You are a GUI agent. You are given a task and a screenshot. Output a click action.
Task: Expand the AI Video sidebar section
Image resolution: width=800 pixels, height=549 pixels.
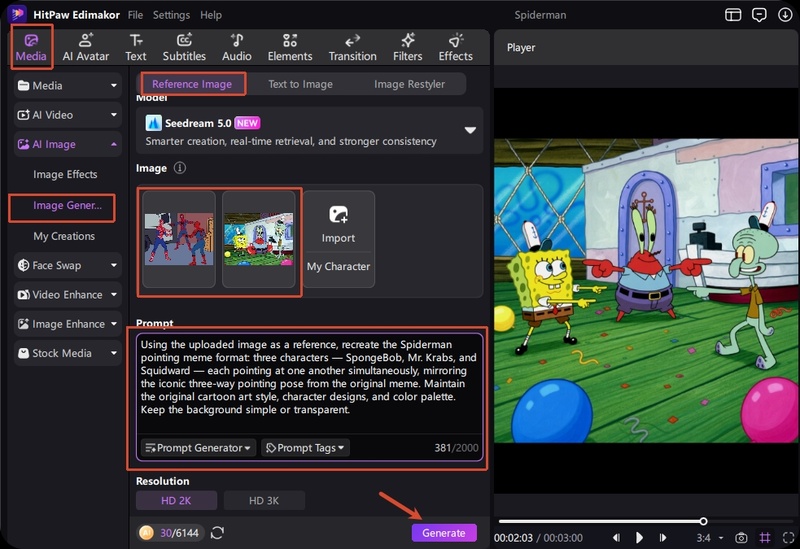(x=67, y=115)
